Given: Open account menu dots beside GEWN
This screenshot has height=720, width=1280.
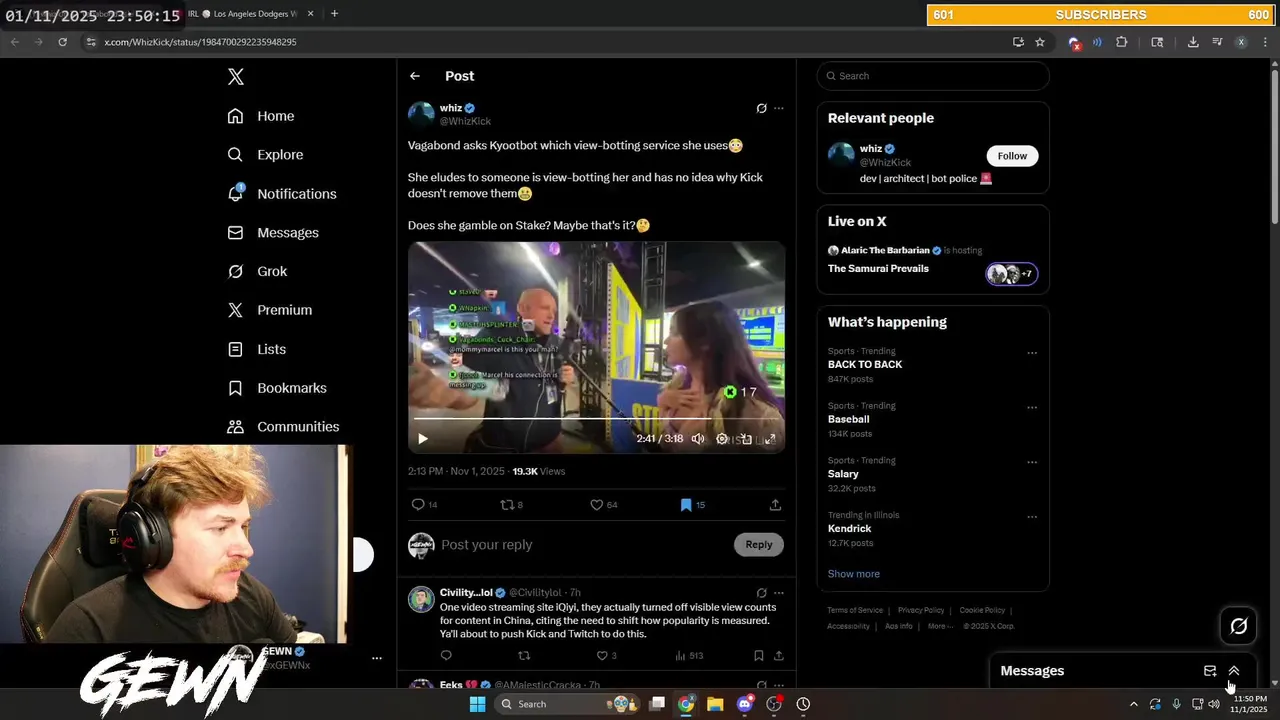Looking at the screenshot, I should 377,658.
